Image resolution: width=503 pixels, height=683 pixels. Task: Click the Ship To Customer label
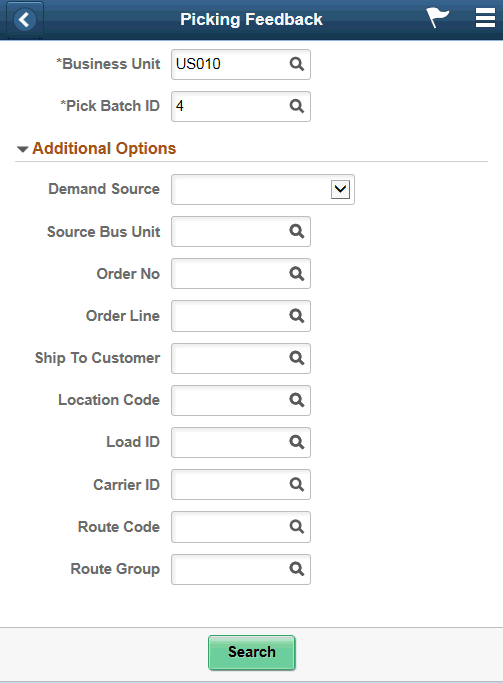click(x=98, y=358)
